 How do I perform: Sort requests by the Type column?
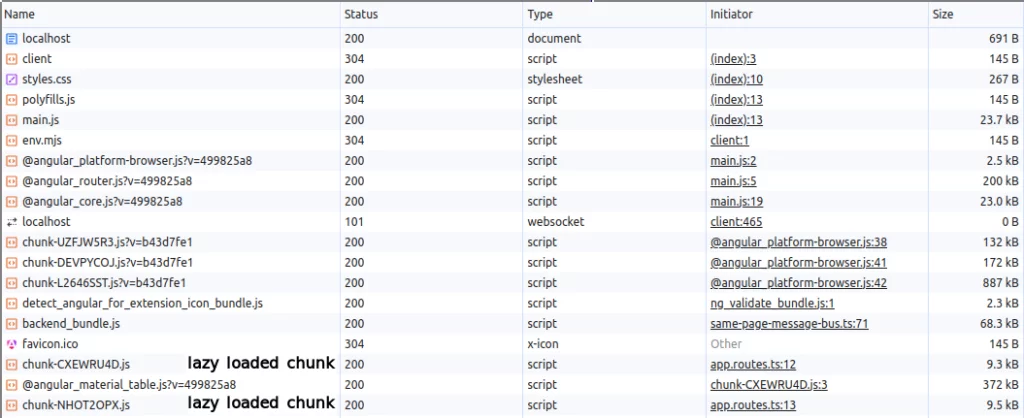[x=541, y=15]
